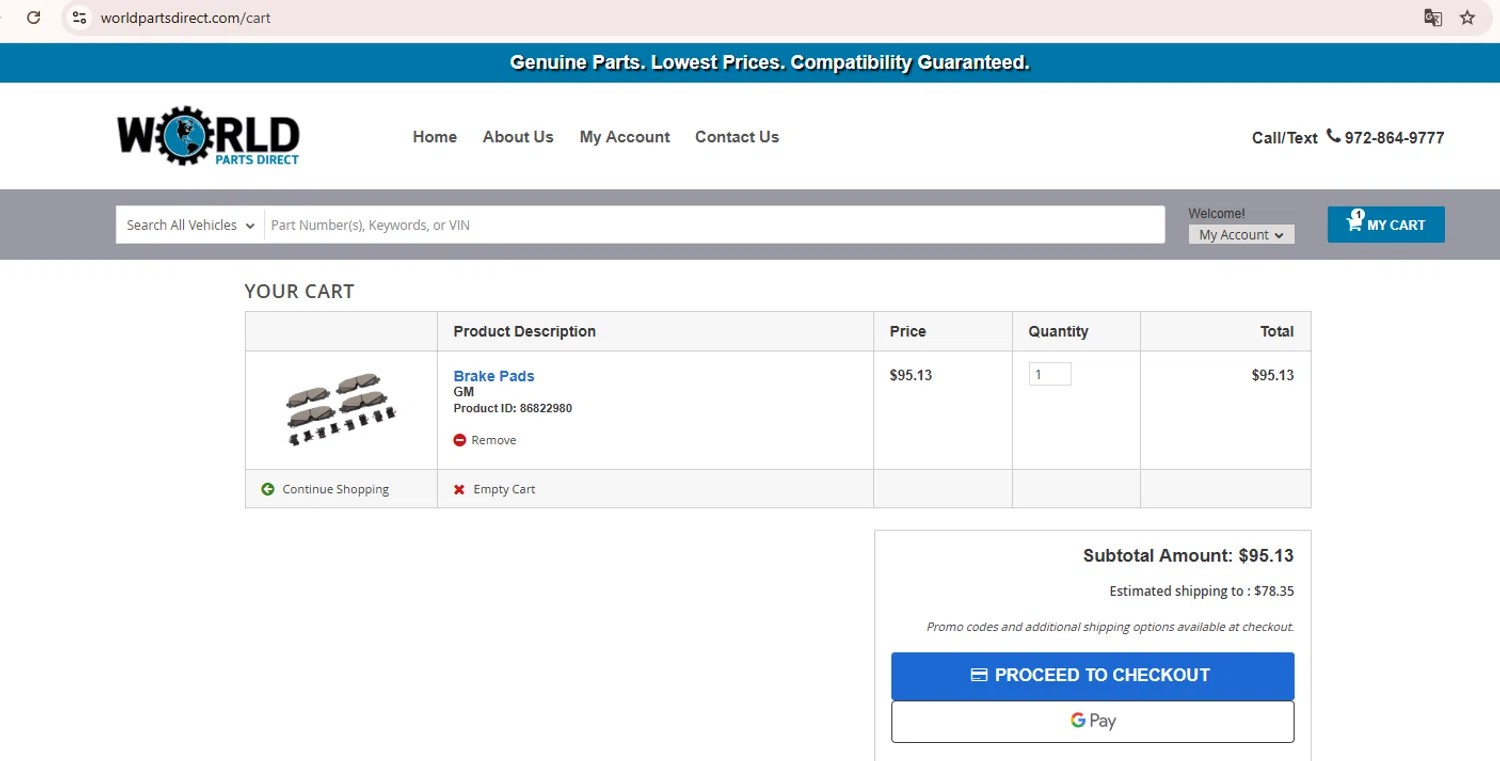Click the quantity input box

click(x=1050, y=374)
